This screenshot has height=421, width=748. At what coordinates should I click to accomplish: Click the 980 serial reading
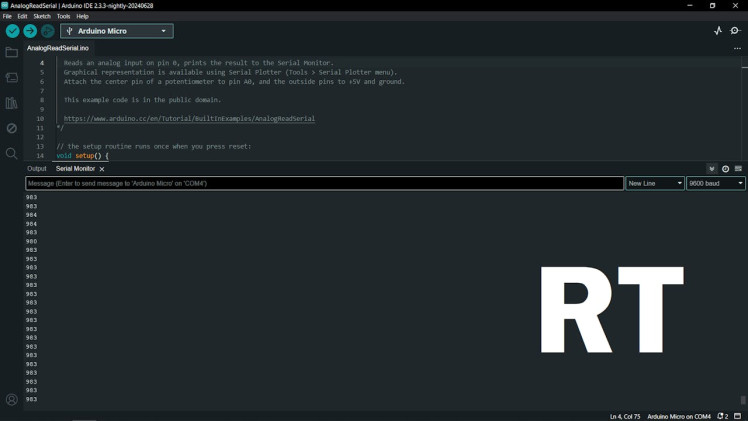[31, 241]
